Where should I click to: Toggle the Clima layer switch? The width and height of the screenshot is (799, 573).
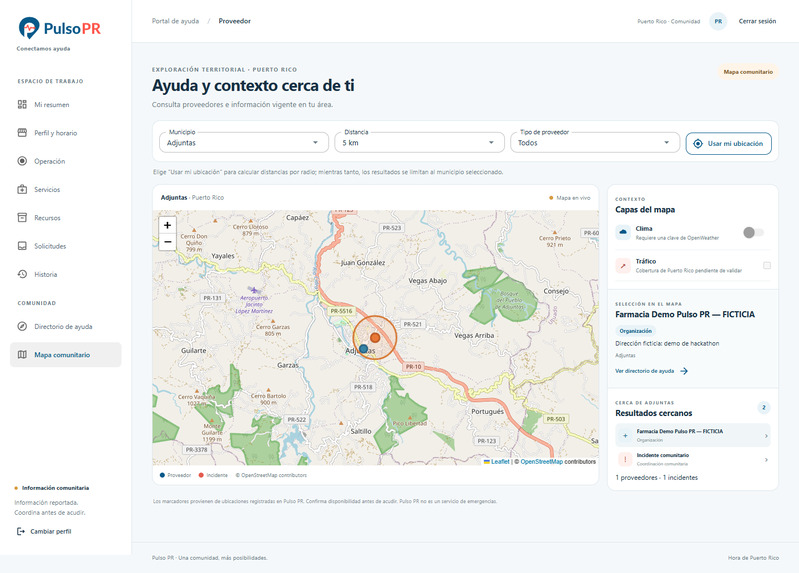click(754, 232)
